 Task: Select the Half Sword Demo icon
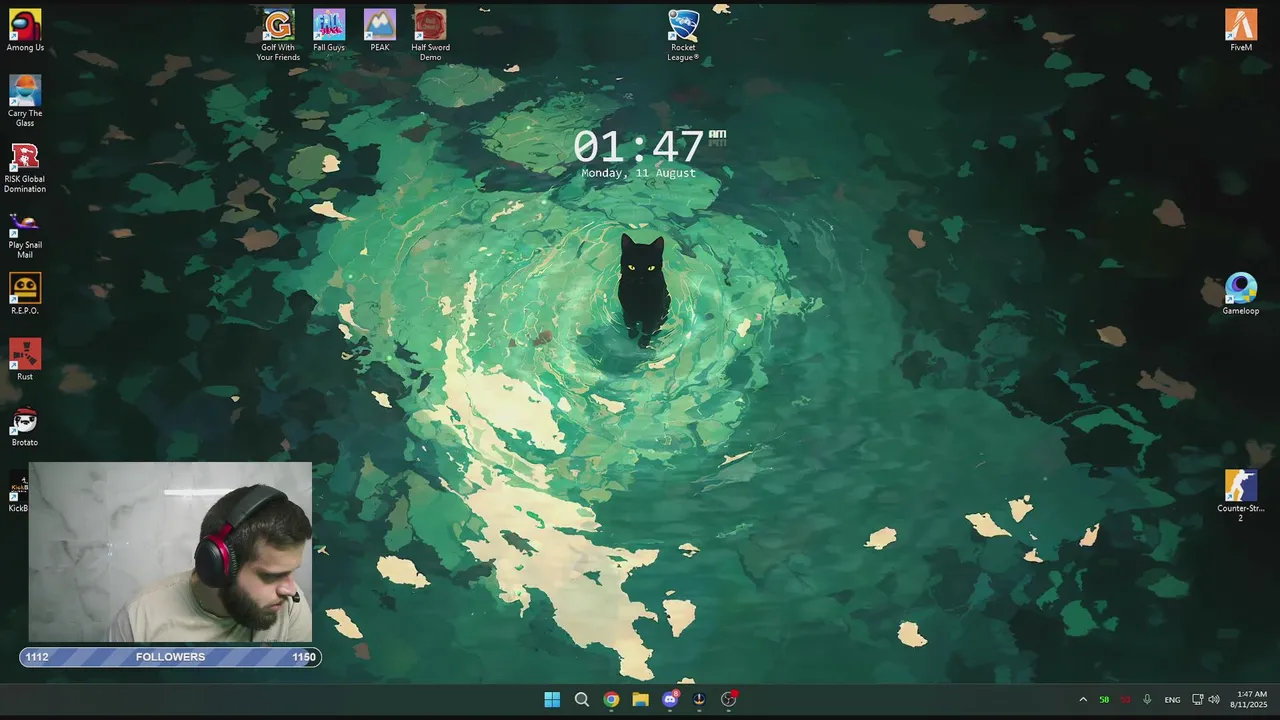[430, 35]
